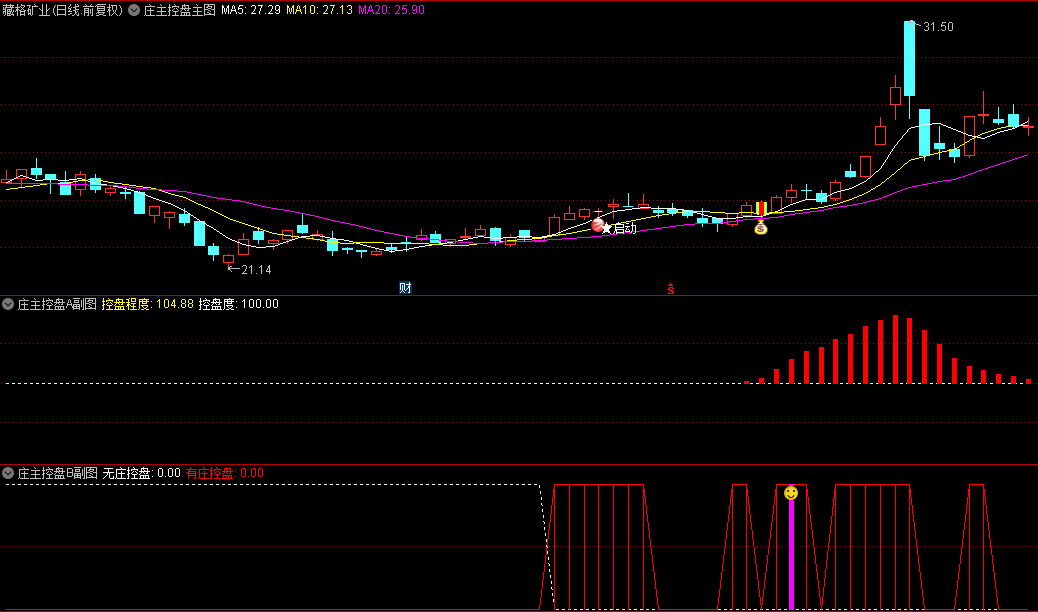Click the blue 财 marker icon
This screenshot has width=1038, height=612.
[x=405, y=288]
